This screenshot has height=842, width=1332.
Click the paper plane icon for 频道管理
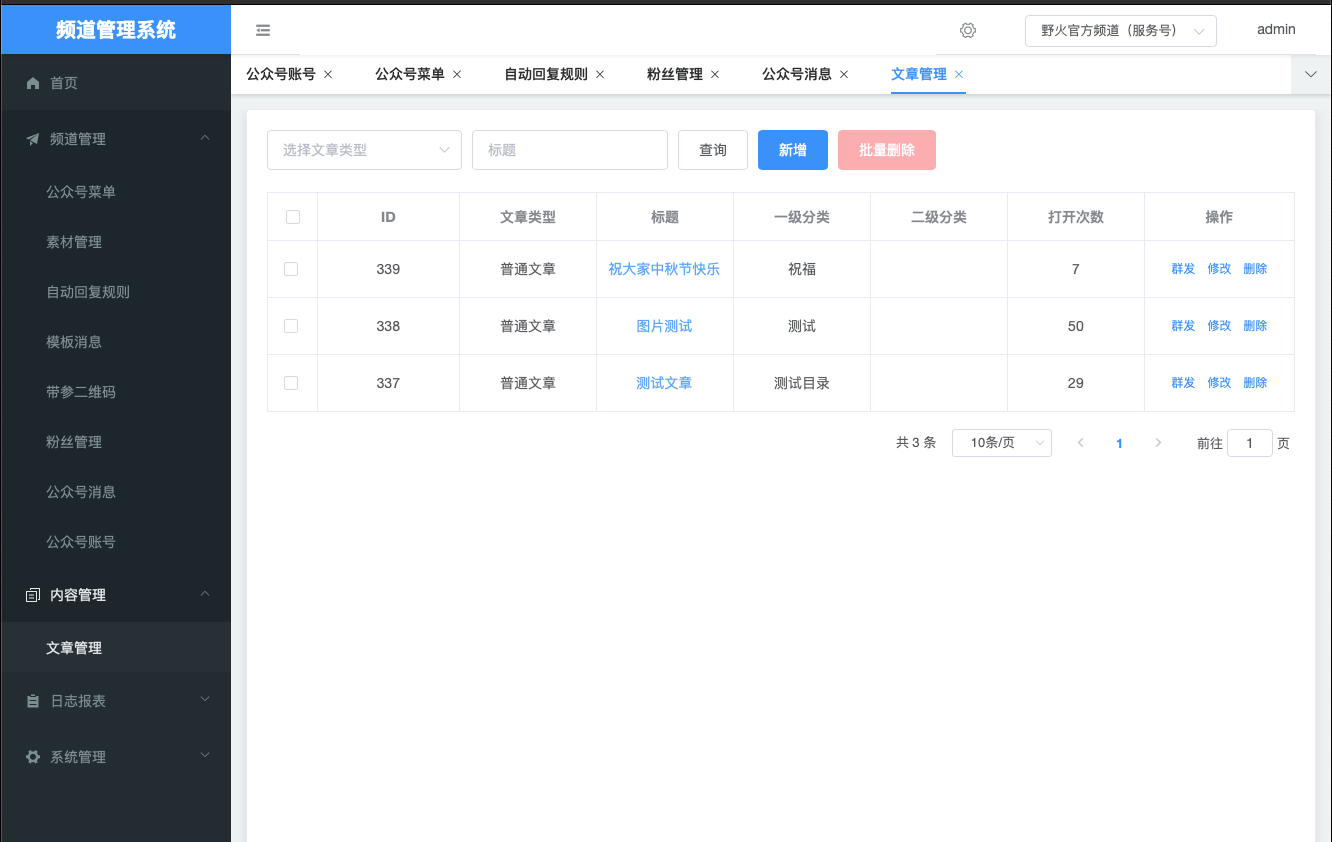[33, 139]
